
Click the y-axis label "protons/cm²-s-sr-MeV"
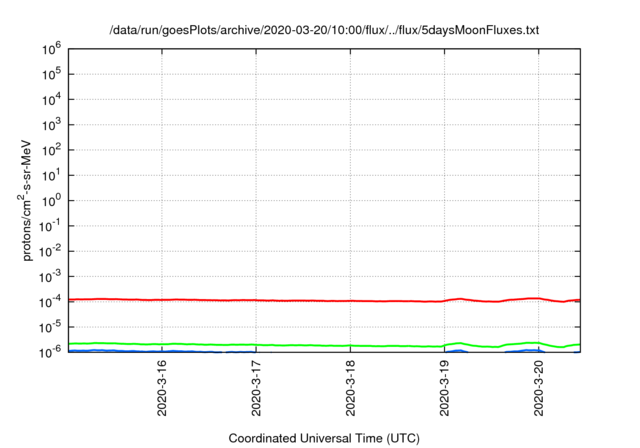[25, 200]
